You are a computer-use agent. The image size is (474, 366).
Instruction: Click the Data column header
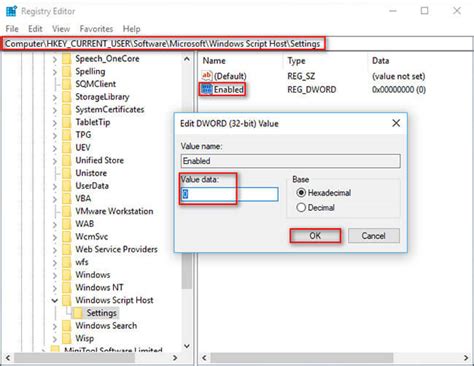coord(380,61)
